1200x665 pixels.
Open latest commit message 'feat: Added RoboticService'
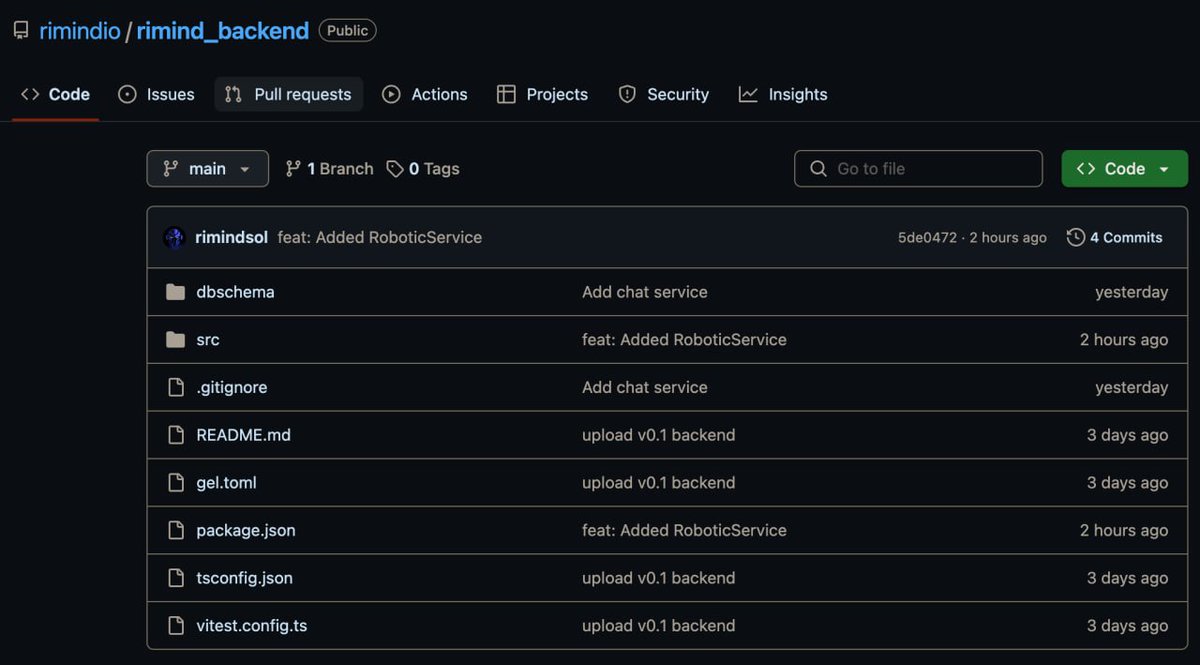tap(379, 238)
